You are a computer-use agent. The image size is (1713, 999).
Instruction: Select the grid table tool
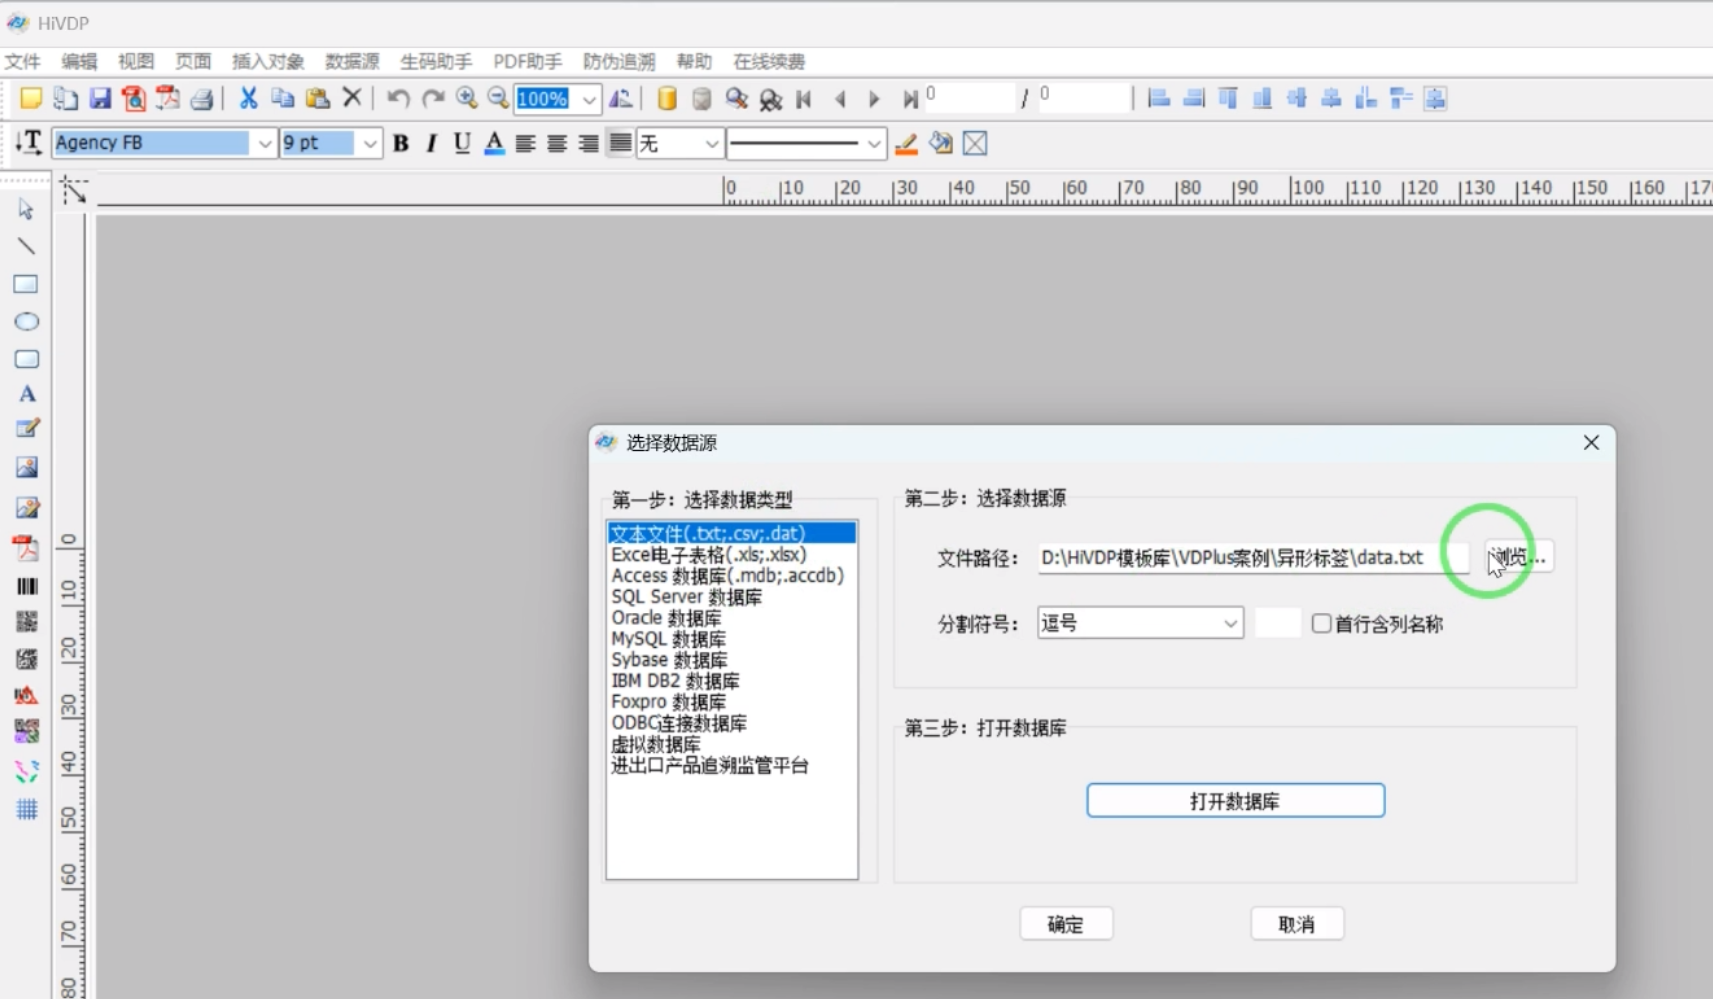click(x=27, y=809)
